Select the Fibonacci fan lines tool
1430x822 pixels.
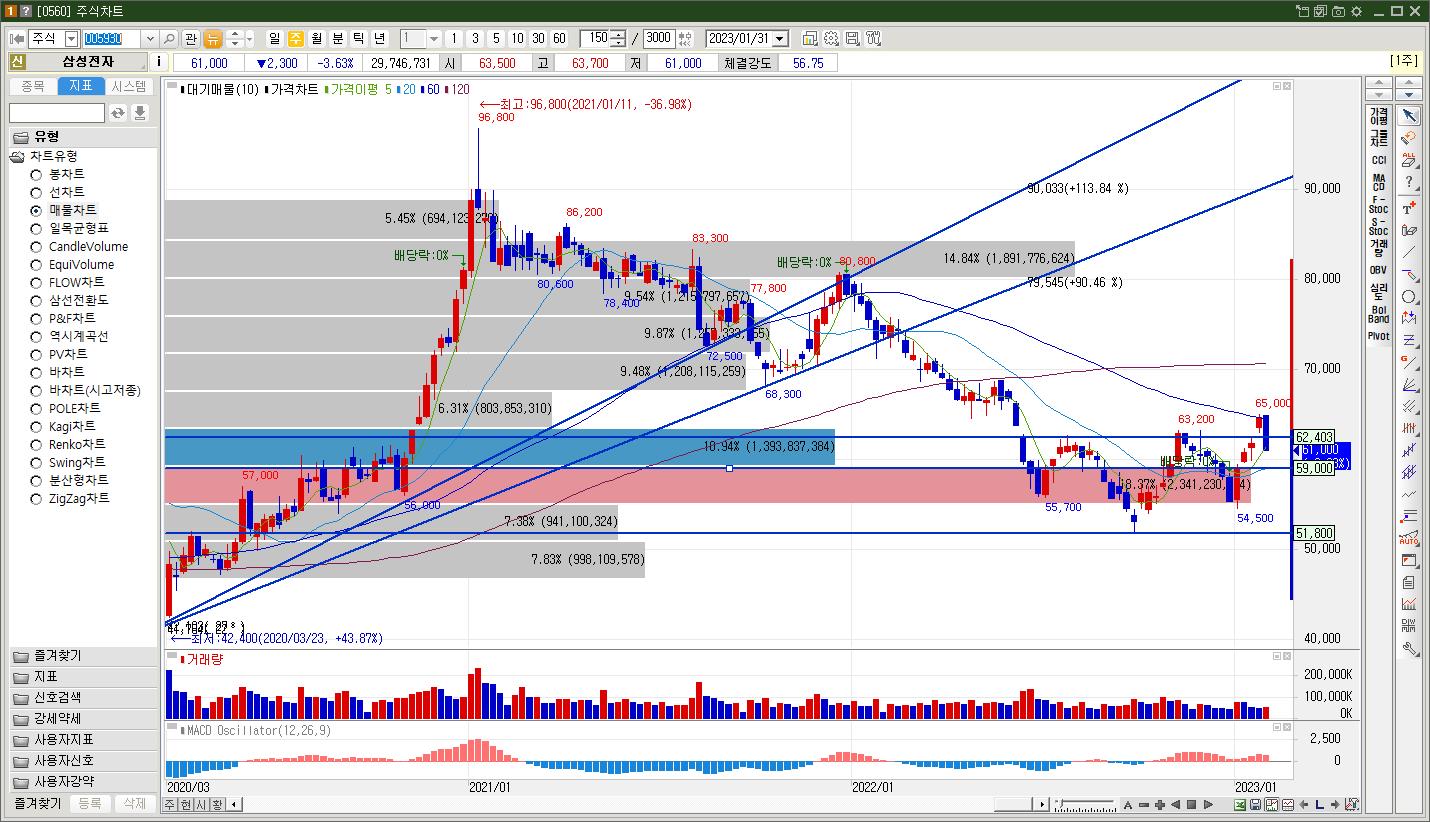pyautogui.click(x=1409, y=385)
